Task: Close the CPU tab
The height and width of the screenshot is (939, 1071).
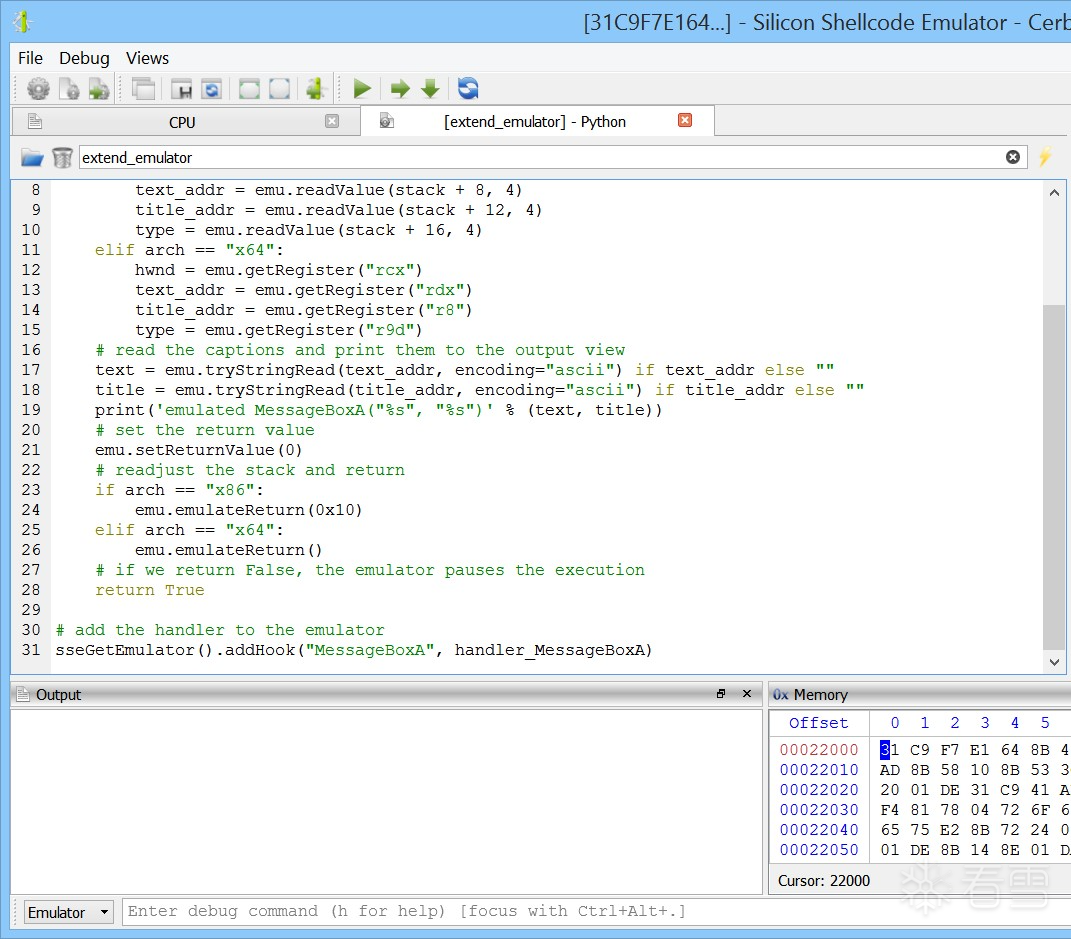Action: 332,121
